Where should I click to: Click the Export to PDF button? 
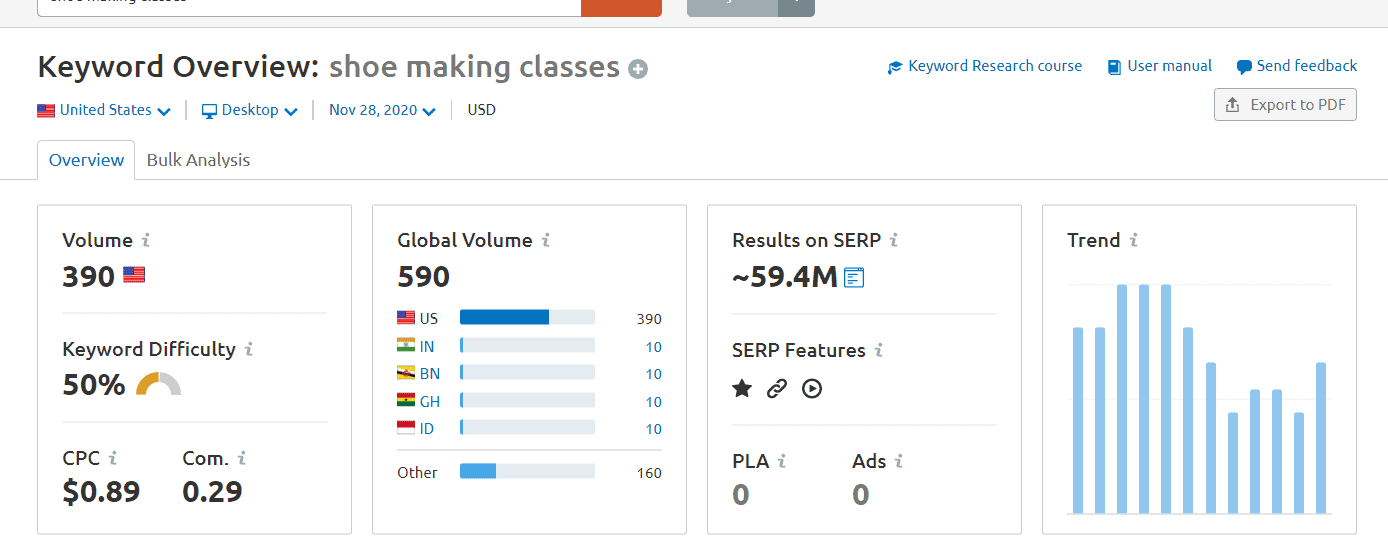tap(1285, 105)
